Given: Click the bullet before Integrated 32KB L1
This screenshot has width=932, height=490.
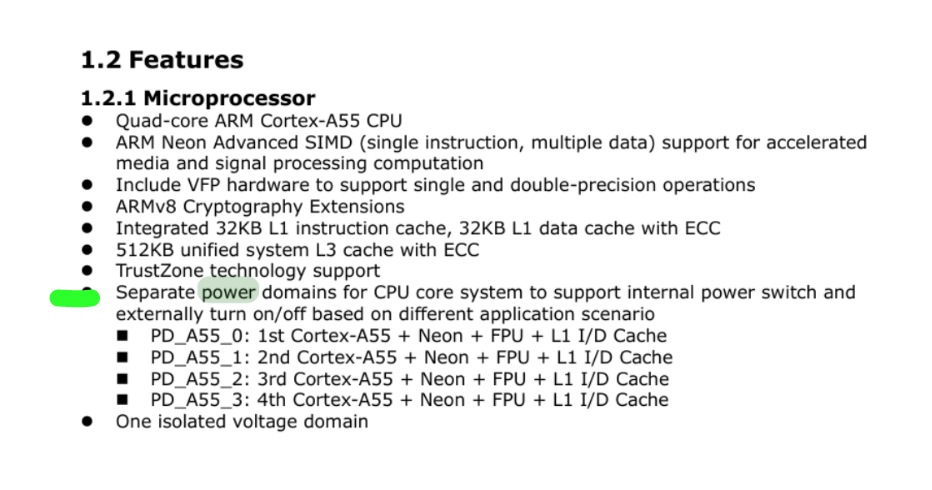Looking at the screenshot, I should [87, 228].
